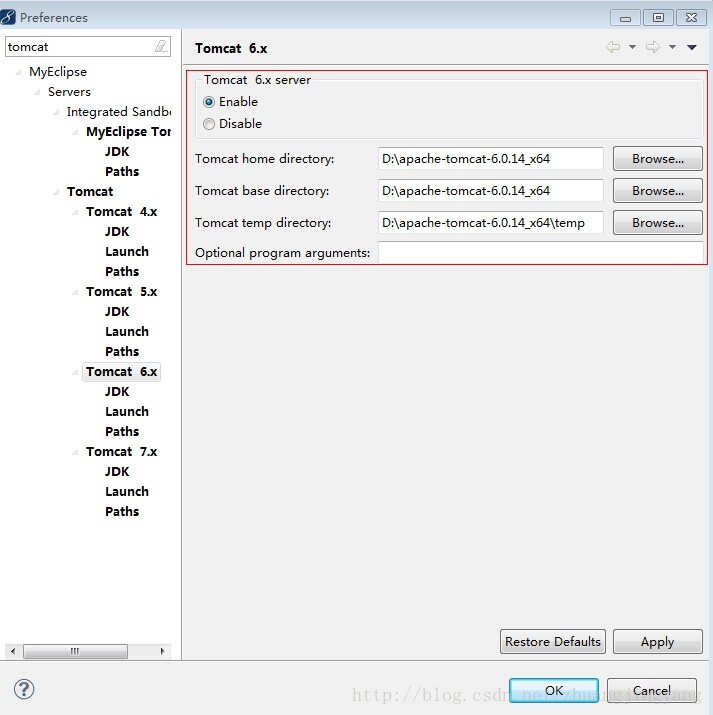Open Launch under Tomcat 5.x
The image size is (713, 715).
point(127,332)
